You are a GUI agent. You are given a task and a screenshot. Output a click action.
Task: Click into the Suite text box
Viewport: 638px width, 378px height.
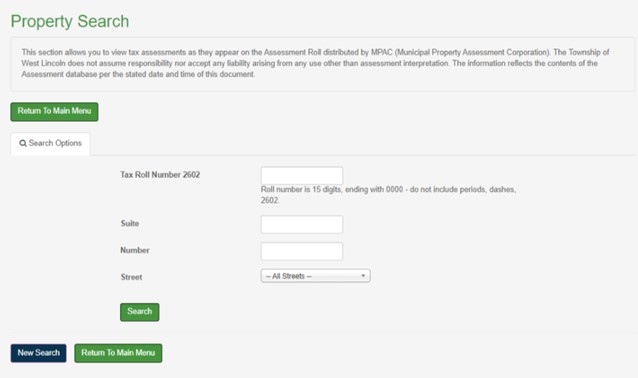click(x=302, y=225)
